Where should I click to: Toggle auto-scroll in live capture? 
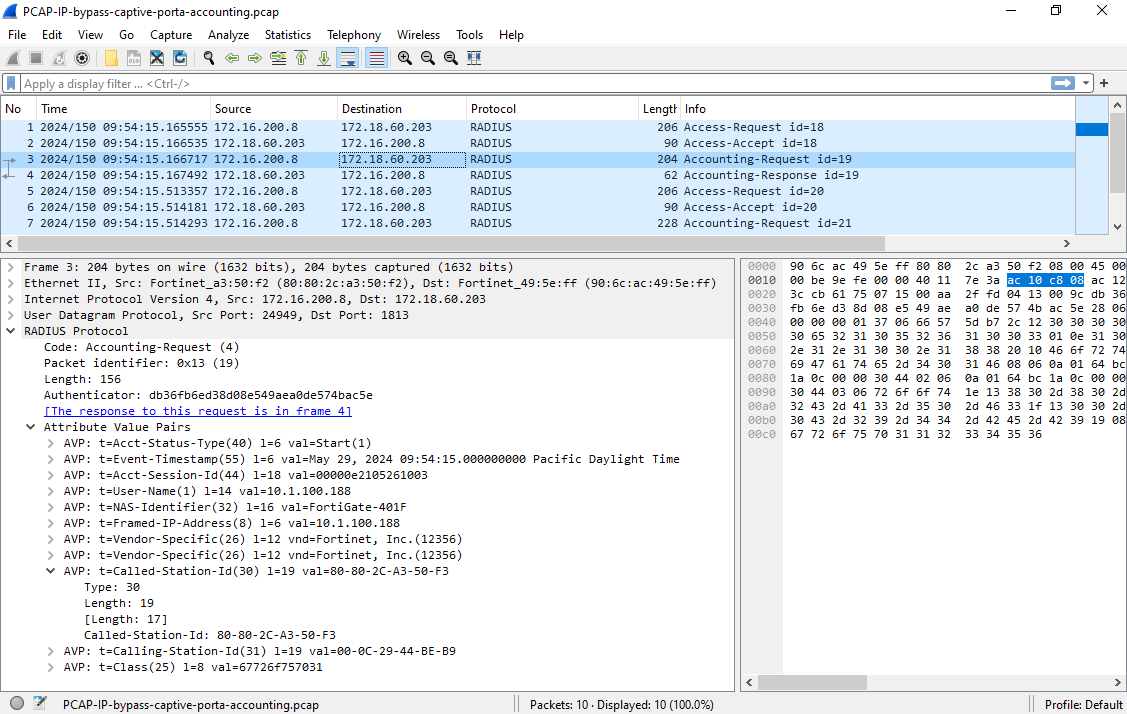pos(347,58)
